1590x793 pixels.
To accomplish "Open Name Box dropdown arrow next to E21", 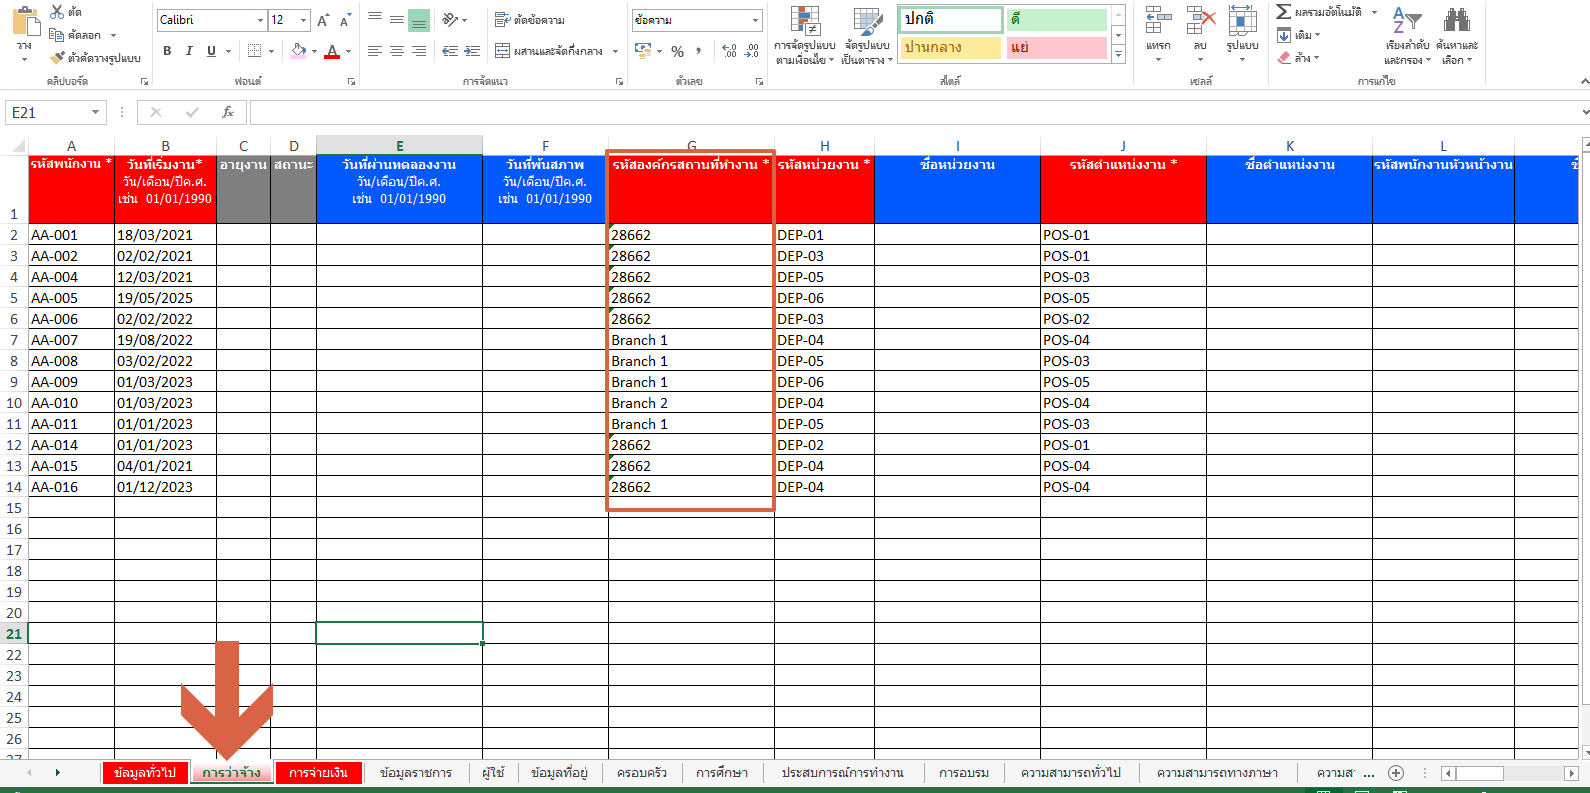I will point(95,112).
